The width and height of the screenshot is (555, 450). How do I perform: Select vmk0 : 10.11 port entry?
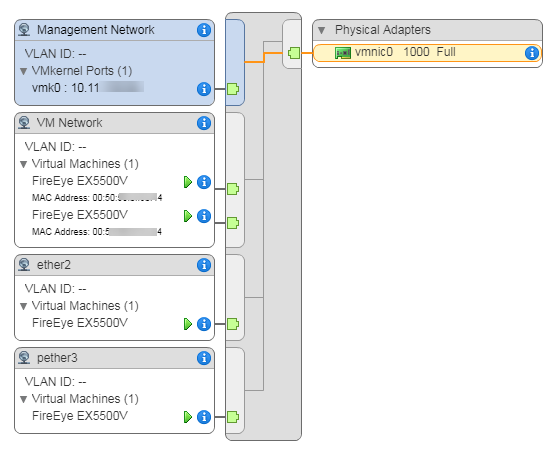[x=88, y=87]
